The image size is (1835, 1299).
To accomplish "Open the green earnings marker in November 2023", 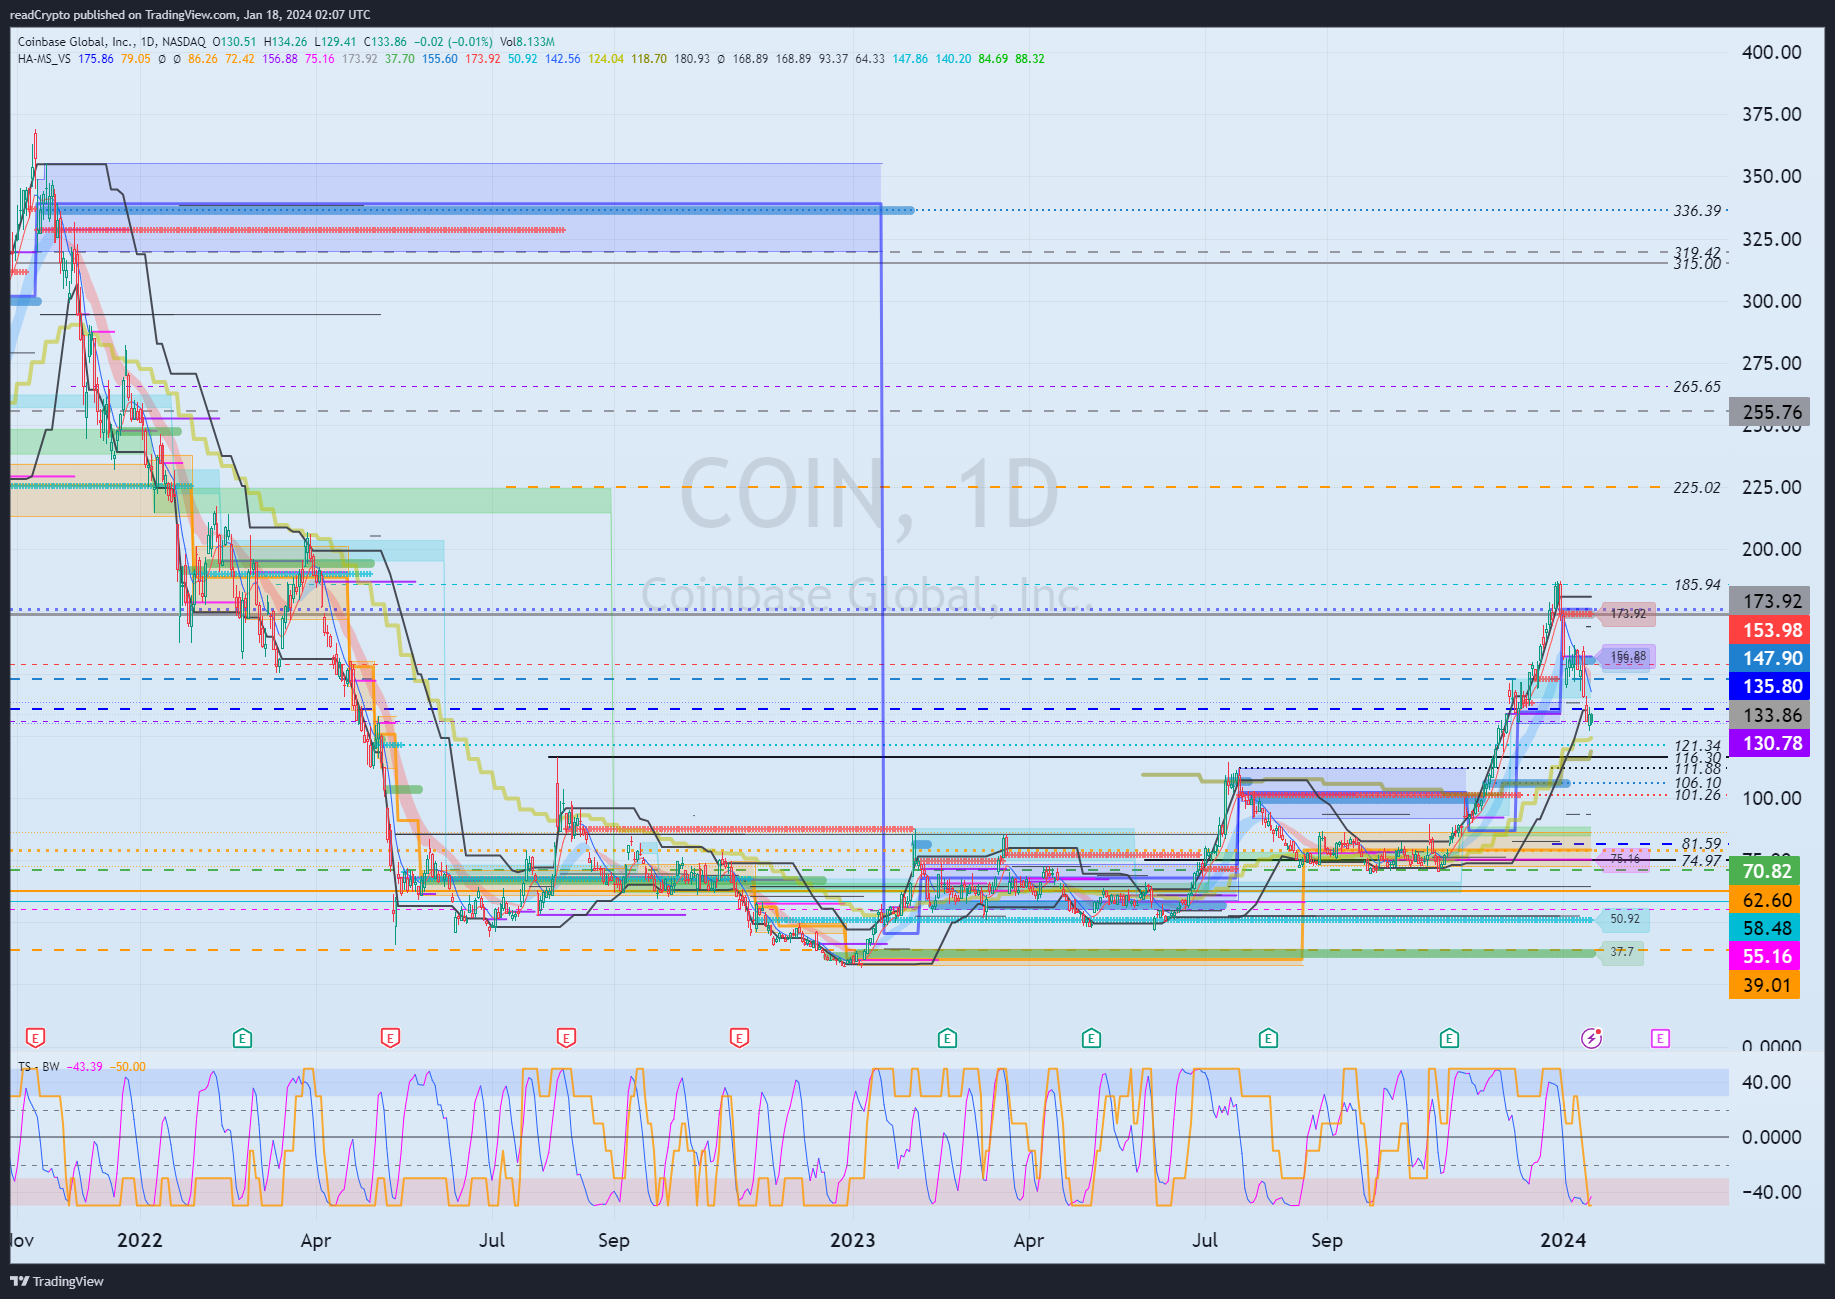I will [1449, 1038].
